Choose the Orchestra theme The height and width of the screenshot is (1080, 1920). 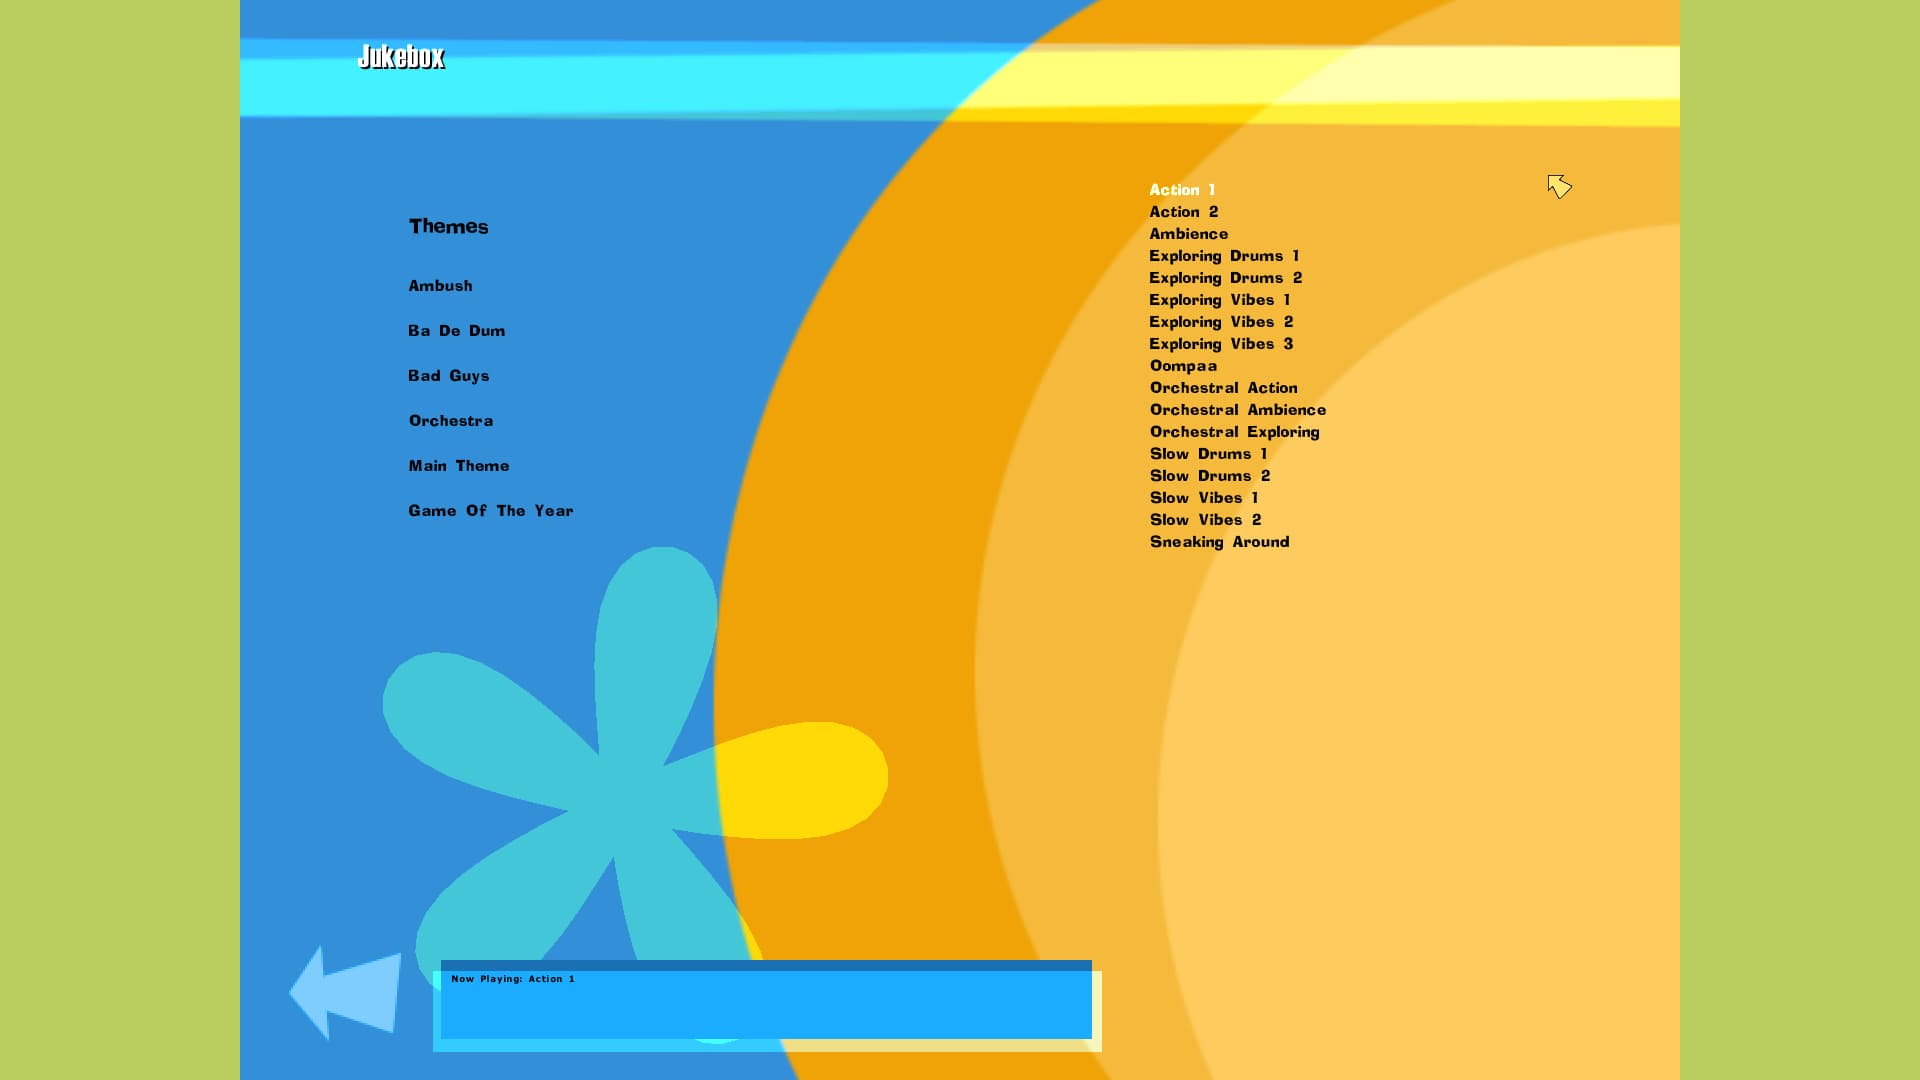click(450, 421)
